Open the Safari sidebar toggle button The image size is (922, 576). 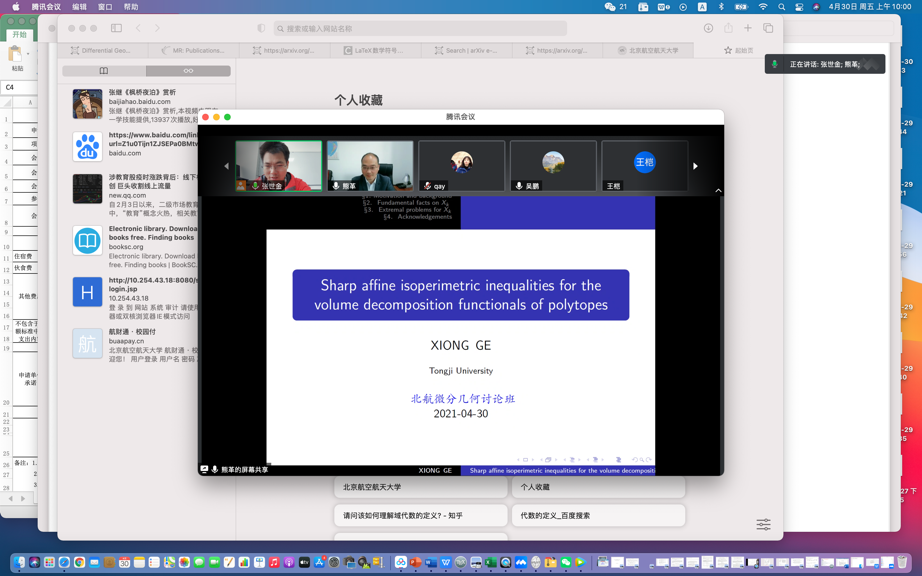point(116,28)
